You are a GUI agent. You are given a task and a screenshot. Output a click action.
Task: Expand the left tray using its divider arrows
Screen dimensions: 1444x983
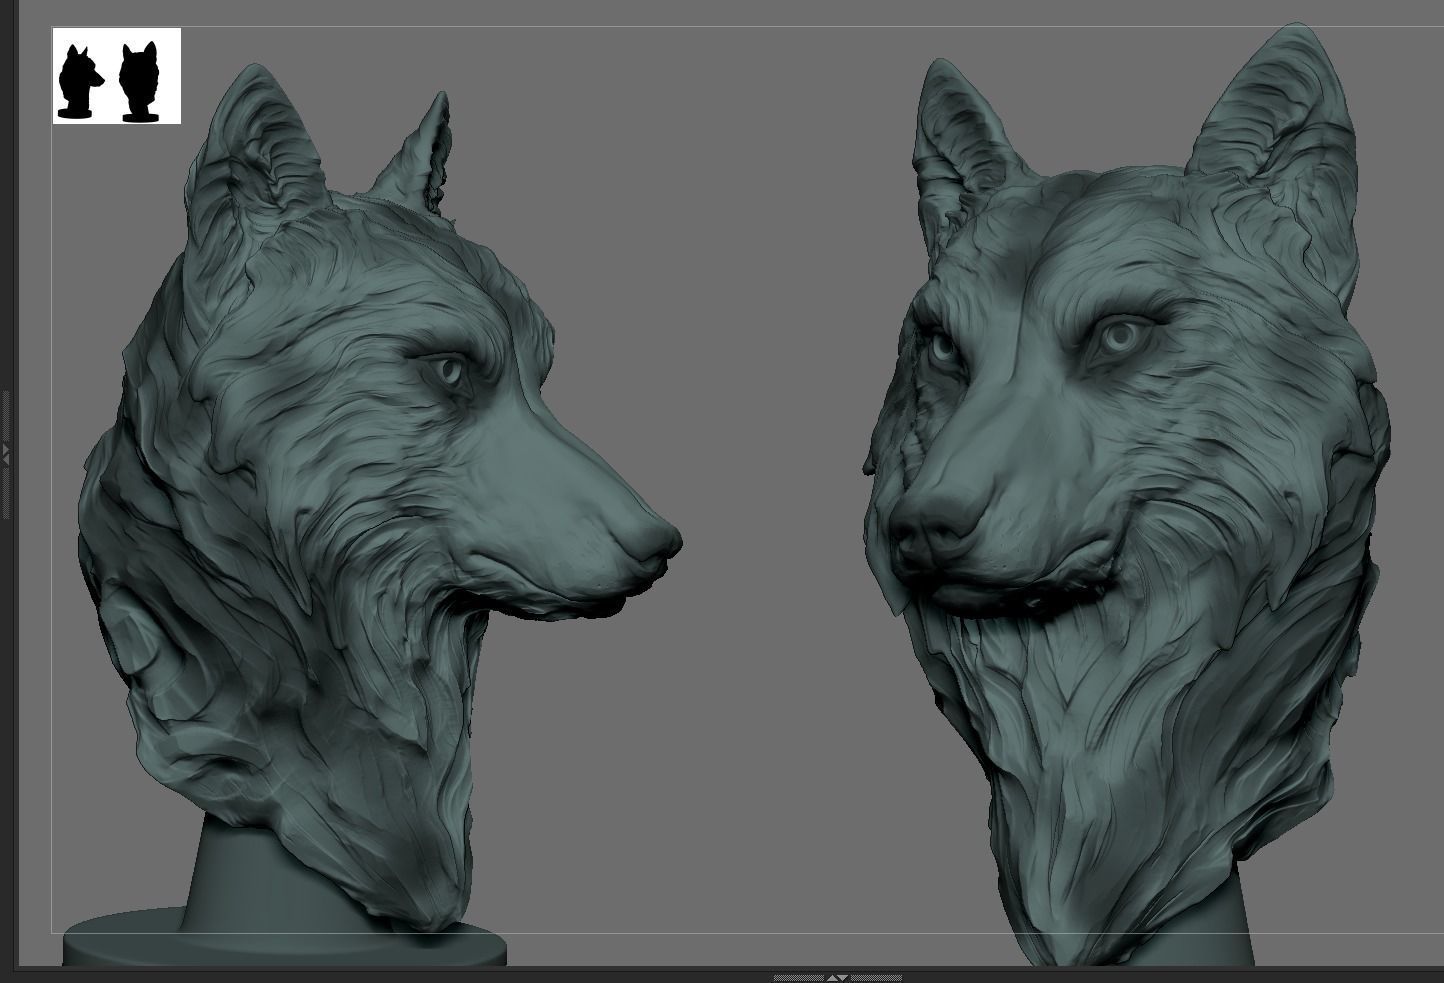pos(4,454)
